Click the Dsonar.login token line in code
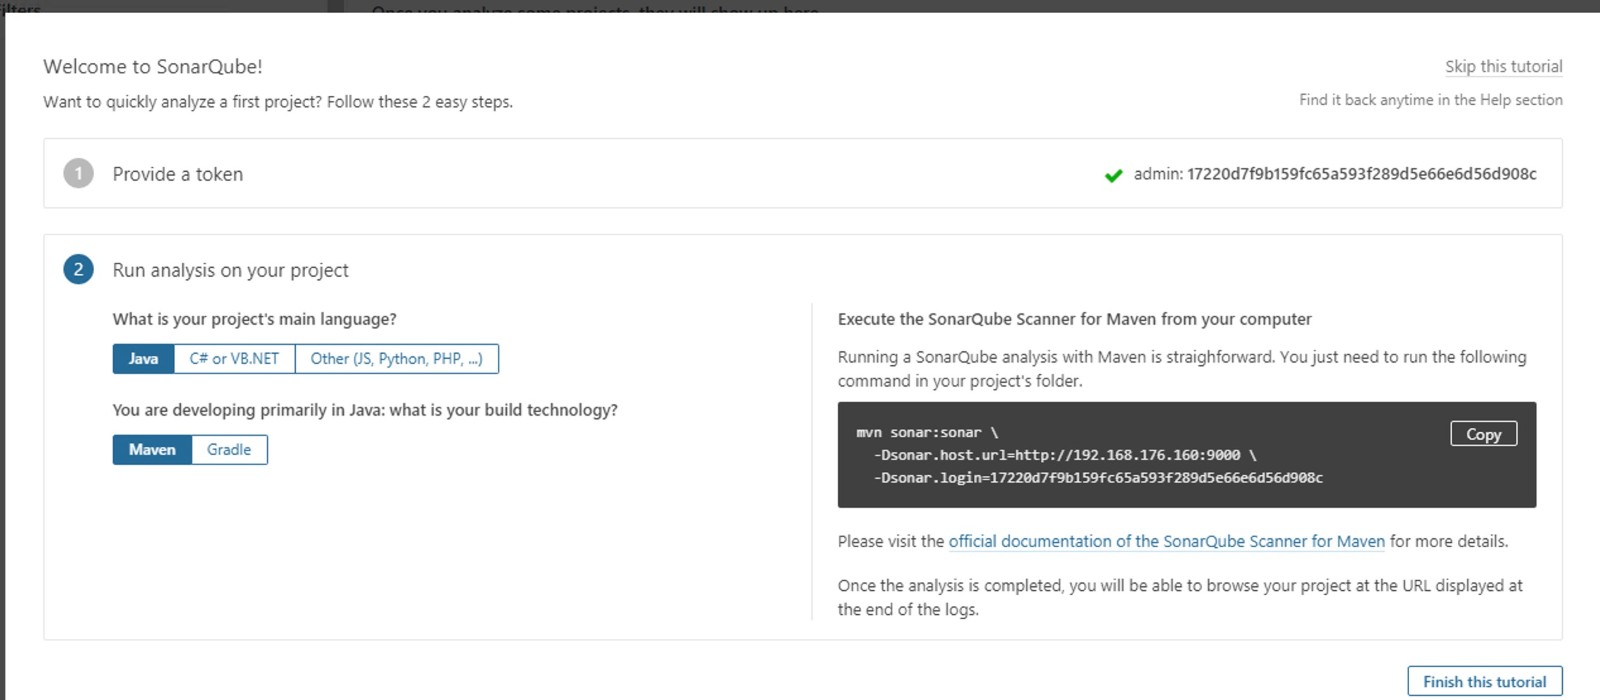The image size is (1600, 700). 1098,478
